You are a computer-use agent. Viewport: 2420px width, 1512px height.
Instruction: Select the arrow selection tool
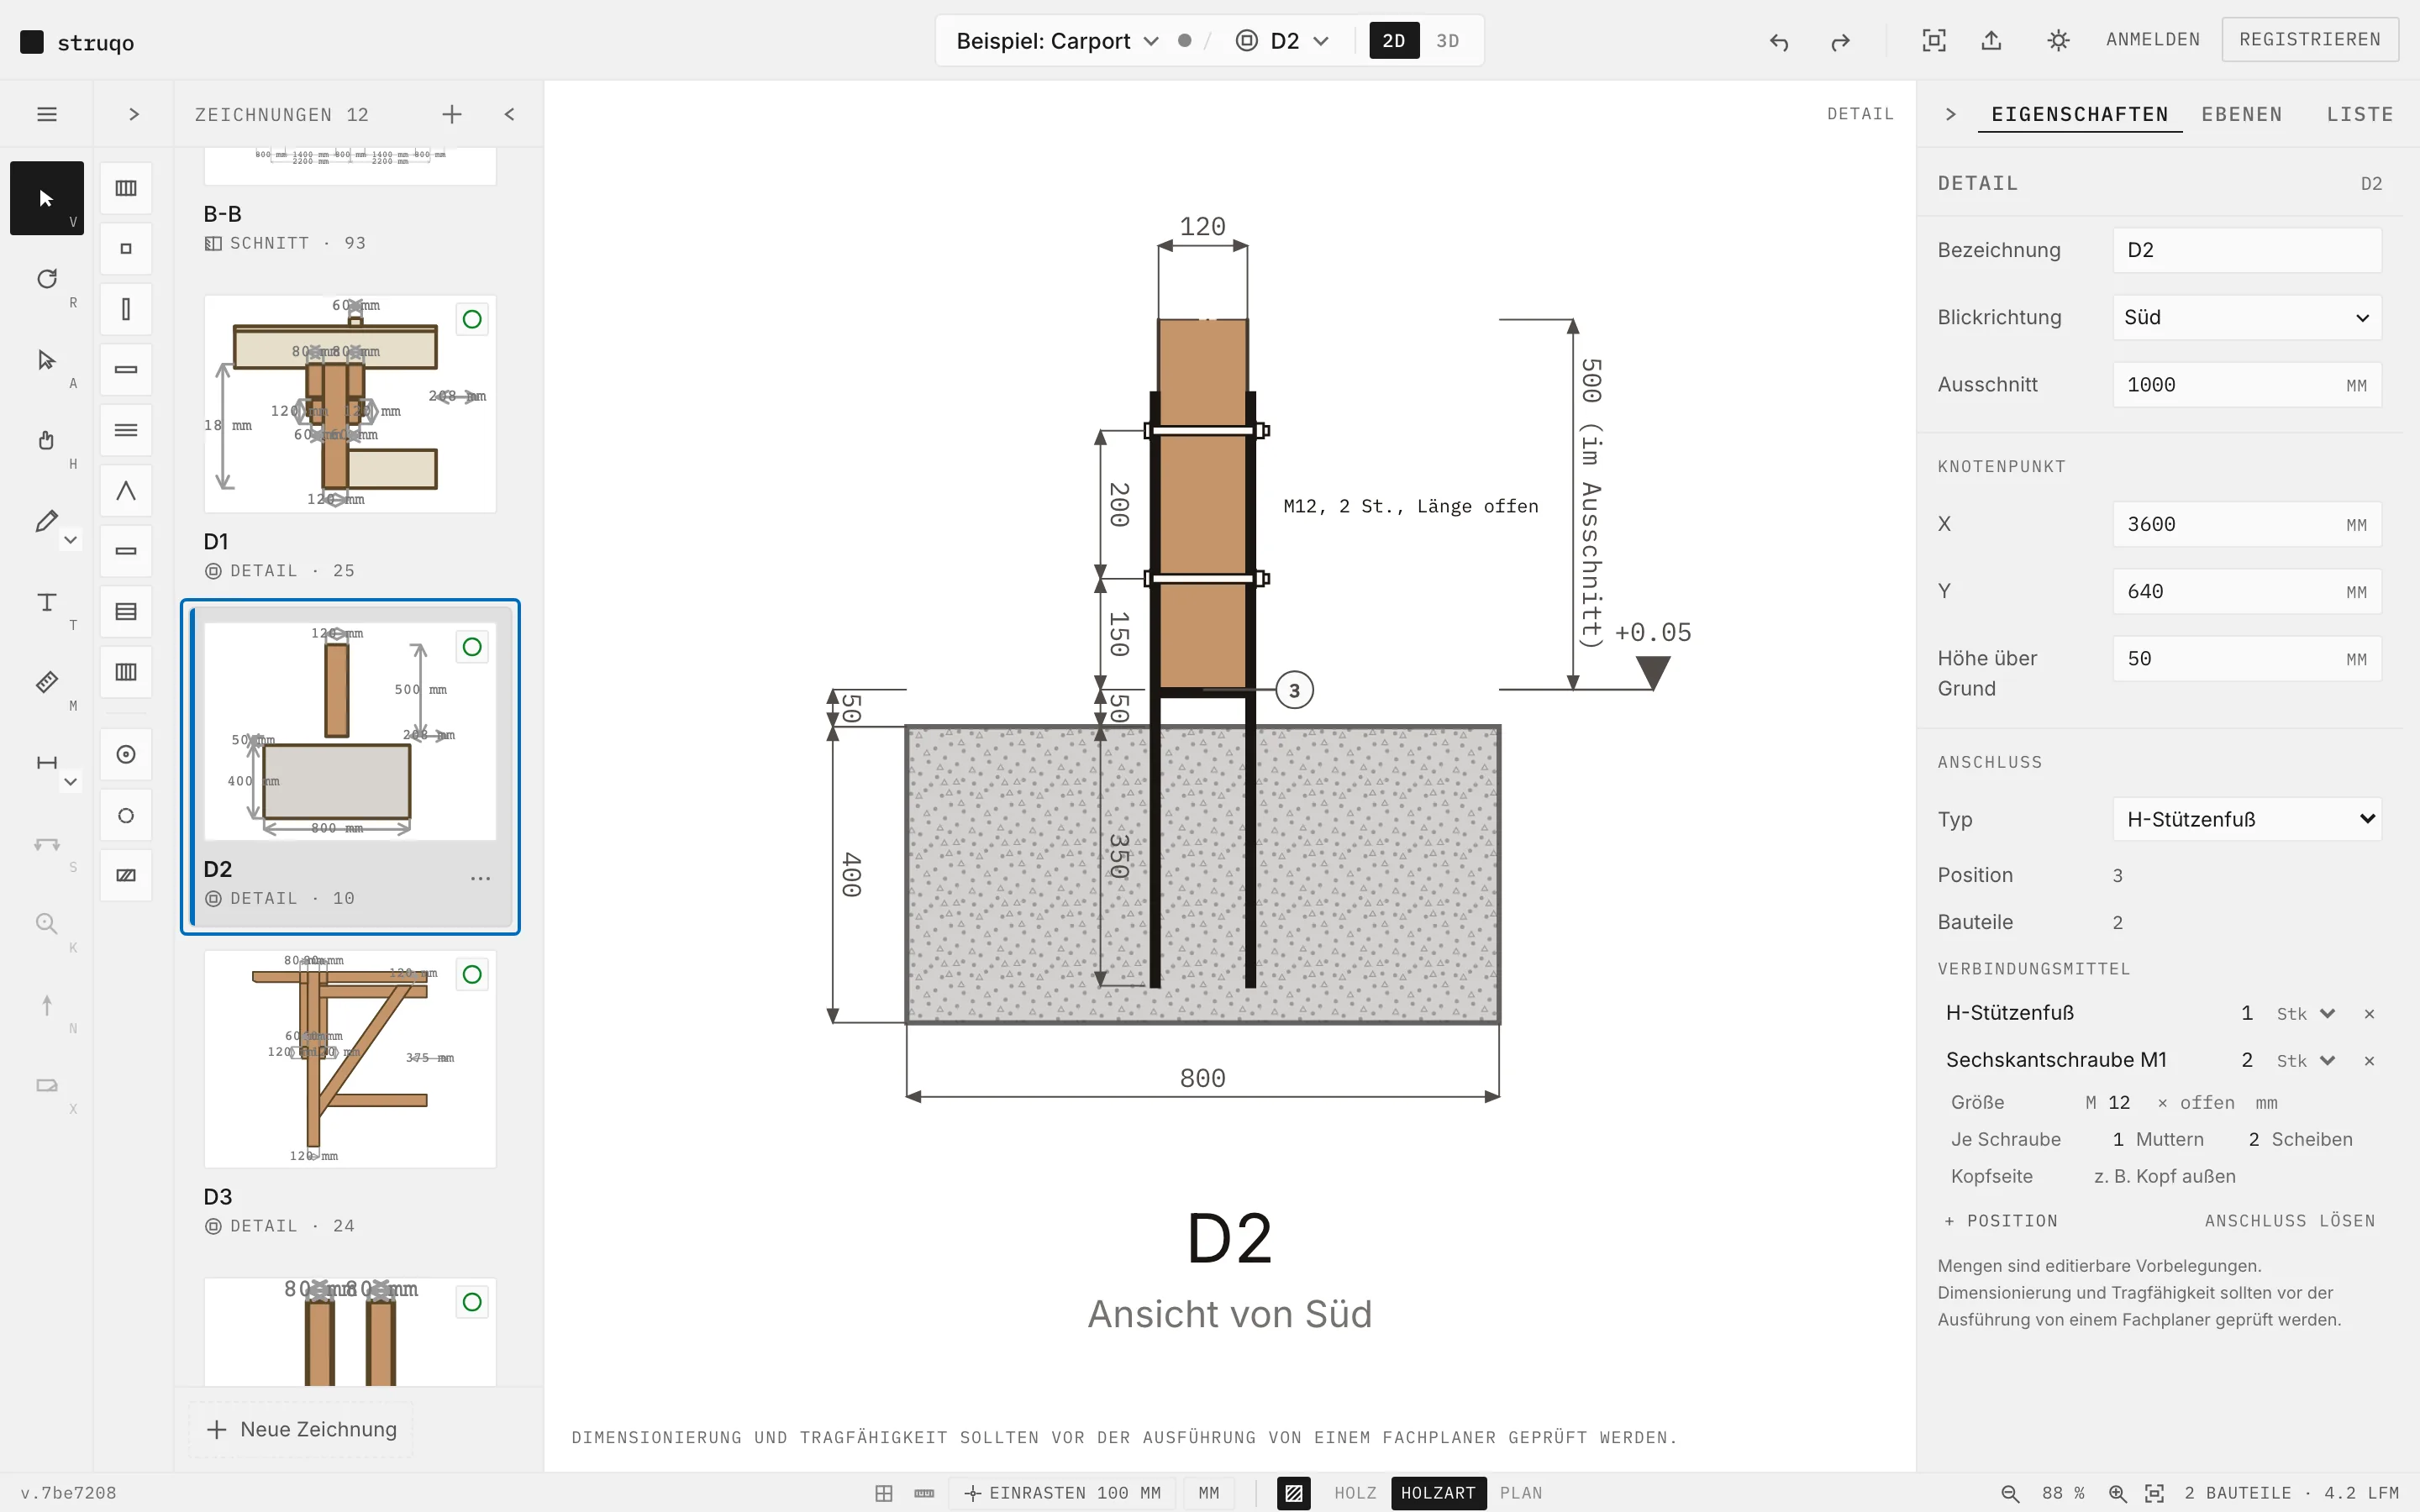[46, 198]
